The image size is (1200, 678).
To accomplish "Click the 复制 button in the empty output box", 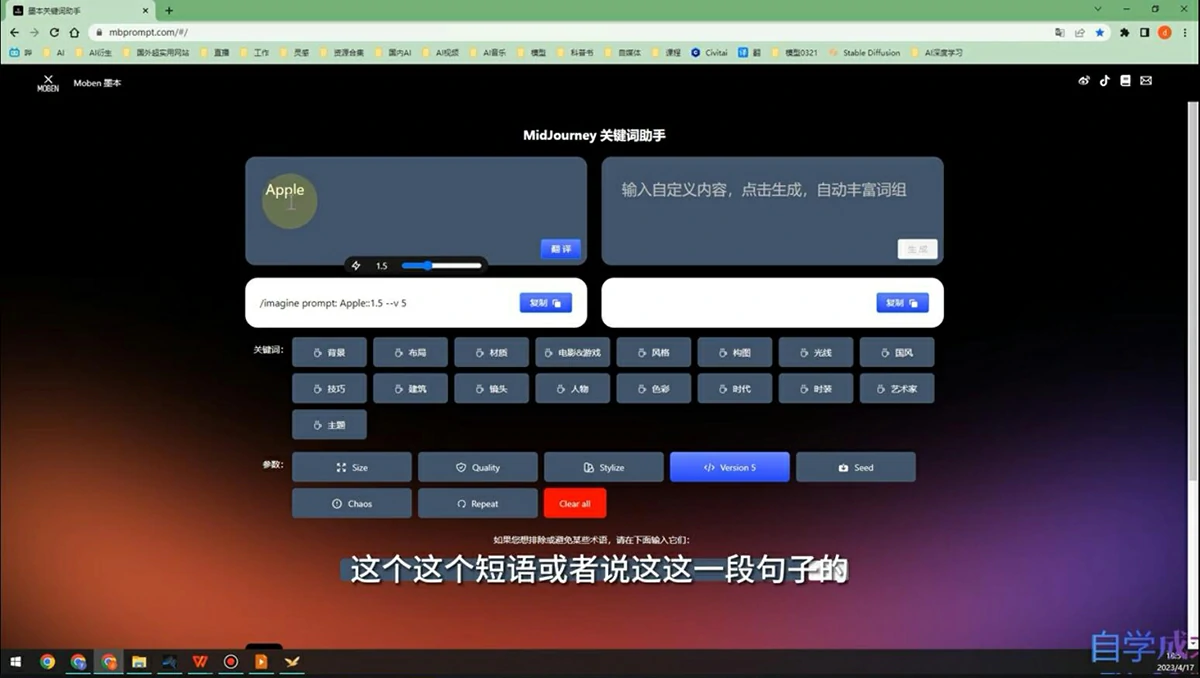I will click(x=902, y=302).
